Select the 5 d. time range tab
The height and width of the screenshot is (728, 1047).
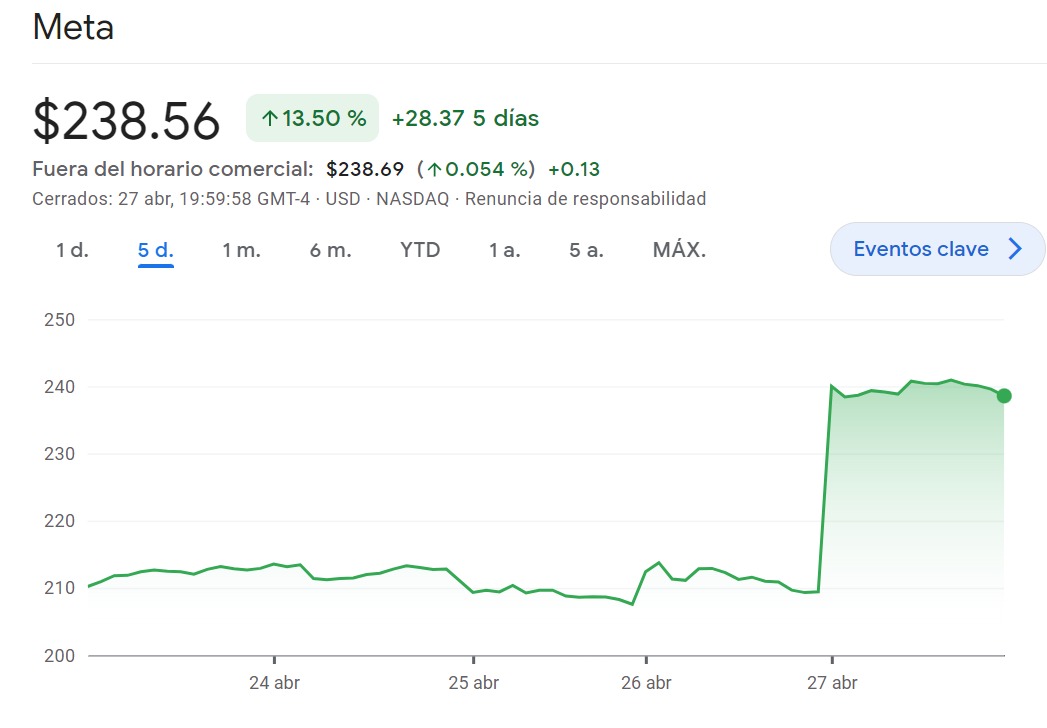coord(156,250)
